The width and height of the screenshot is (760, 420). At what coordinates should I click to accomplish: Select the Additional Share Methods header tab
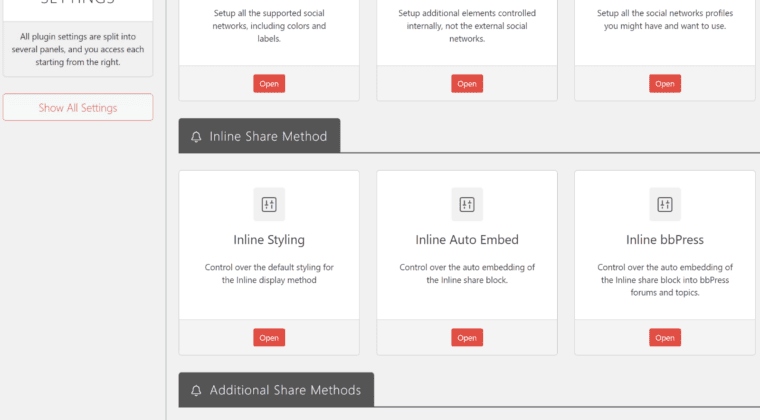[x=276, y=390]
